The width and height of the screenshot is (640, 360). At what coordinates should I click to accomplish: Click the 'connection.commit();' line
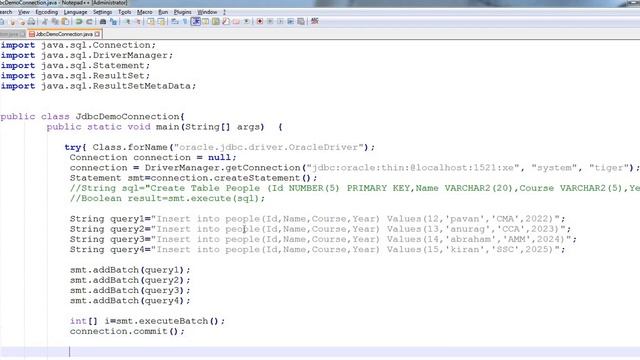click(127, 331)
